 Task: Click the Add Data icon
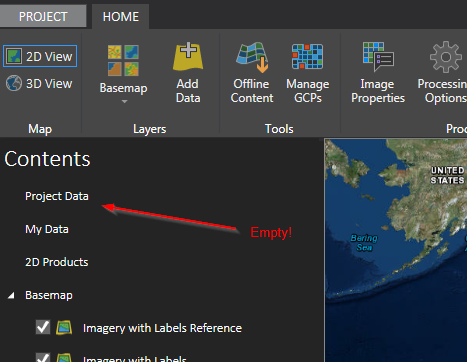click(x=188, y=56)
